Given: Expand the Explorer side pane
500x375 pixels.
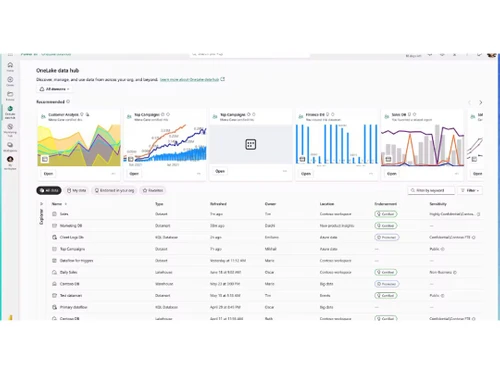Looking at the screenshot, I should click(41, 204).
